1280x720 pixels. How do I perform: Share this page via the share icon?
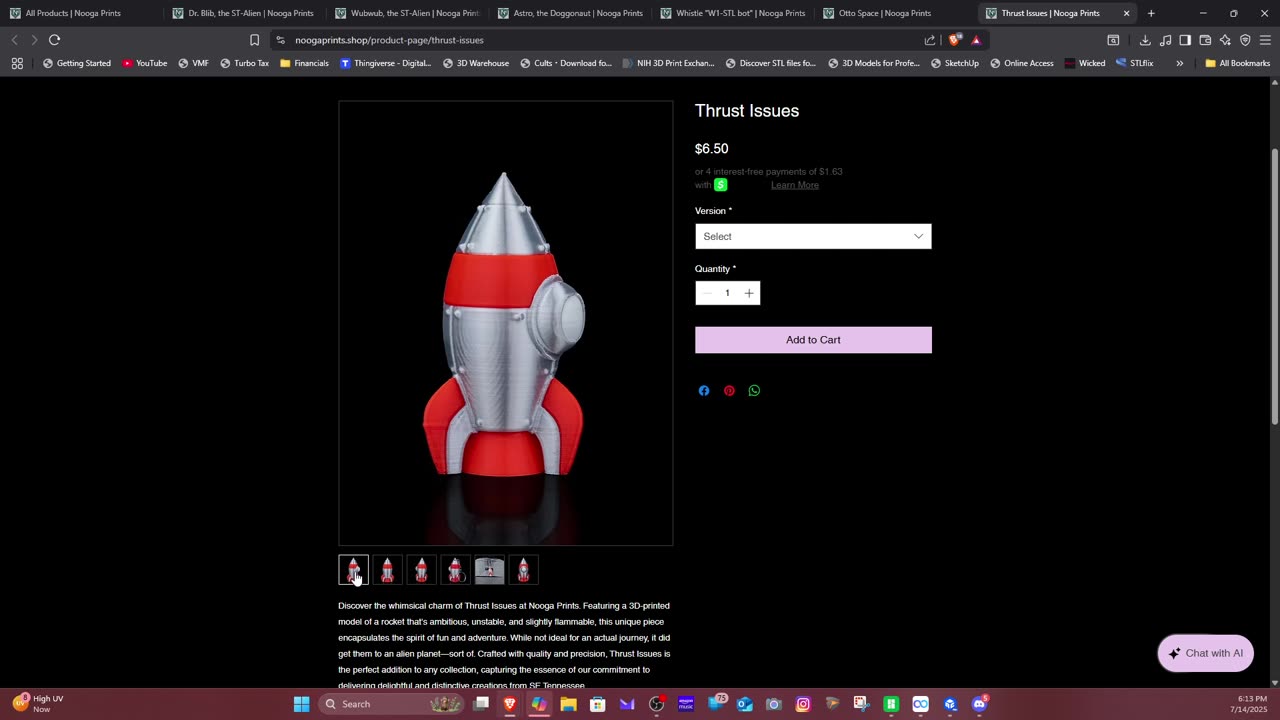click(930, 40)
